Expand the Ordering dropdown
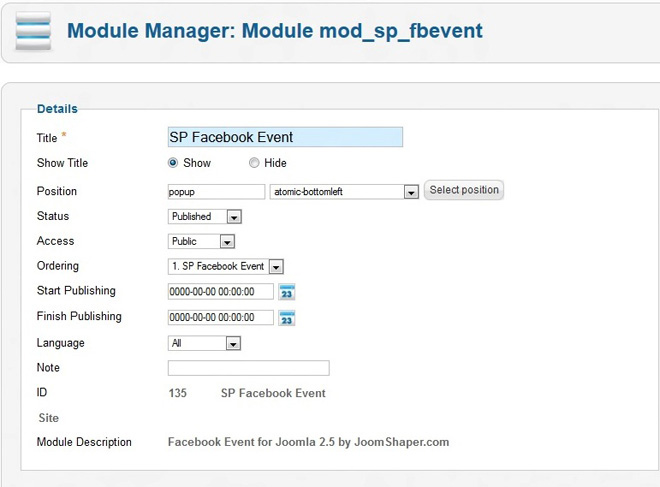Screen dimensions: 660x487 point(226,266)
